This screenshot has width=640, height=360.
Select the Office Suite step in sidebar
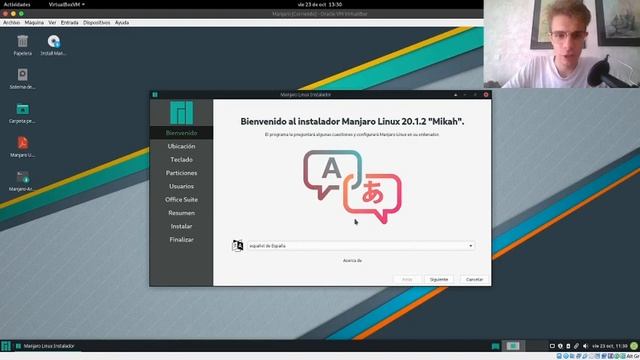(182, 200)
